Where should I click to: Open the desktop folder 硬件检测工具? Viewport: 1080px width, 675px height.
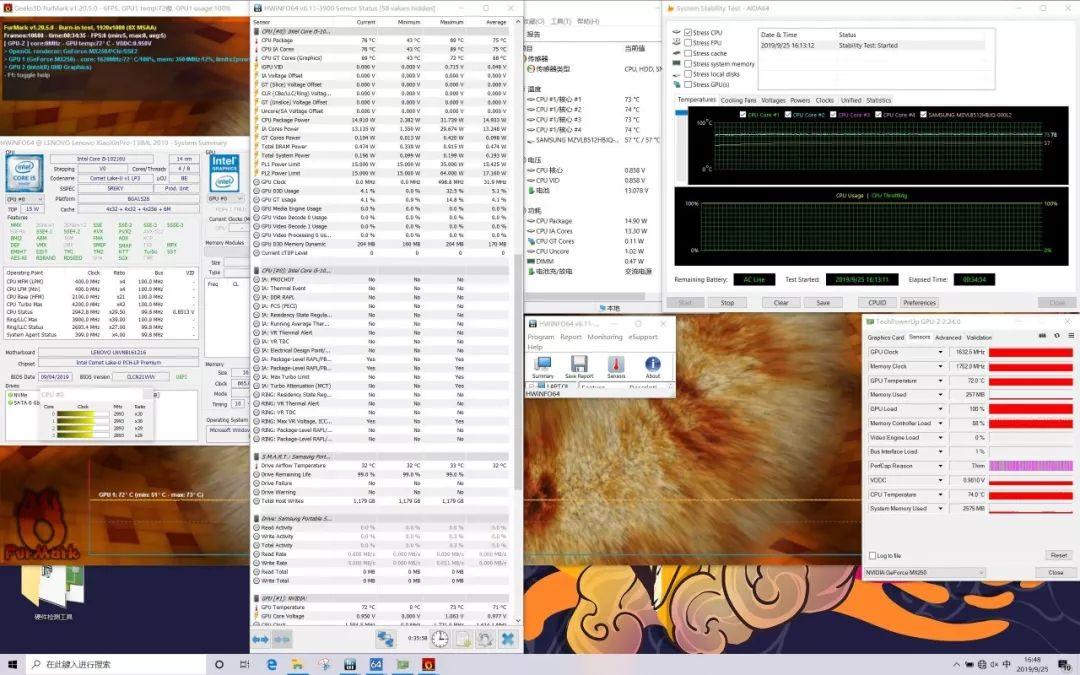[x=53, y=592]
